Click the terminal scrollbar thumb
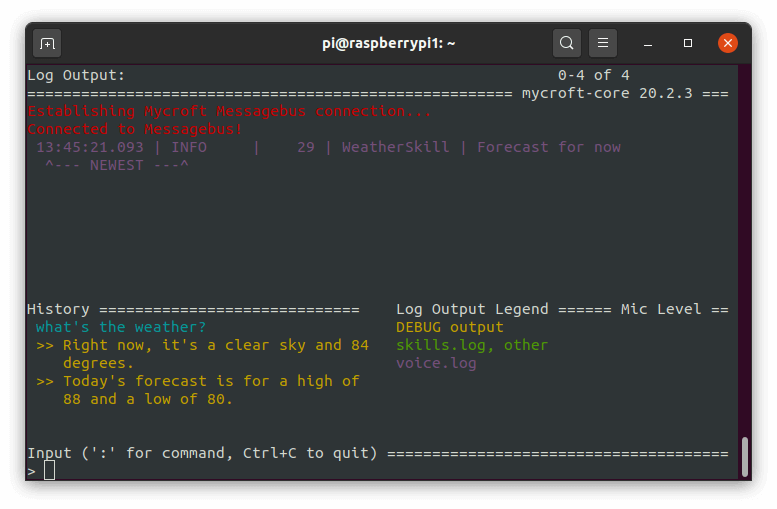This screenshot has width=777, height=509. click(x=745, y=456)
